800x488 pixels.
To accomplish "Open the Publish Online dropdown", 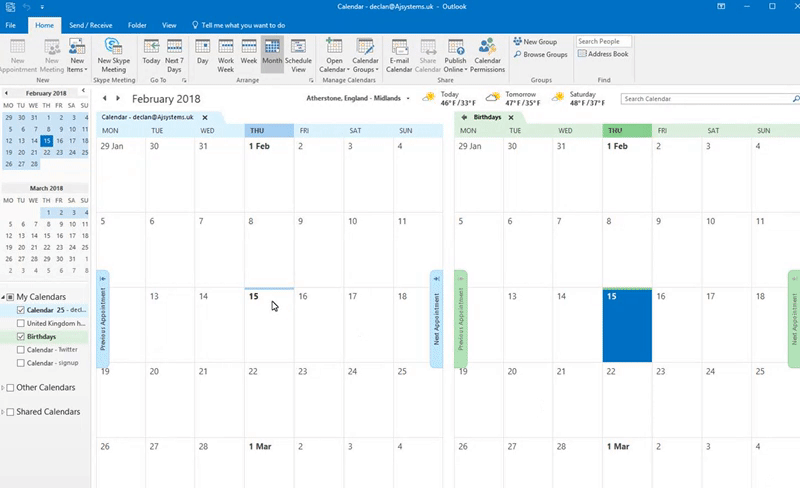I will click(455, 56).
